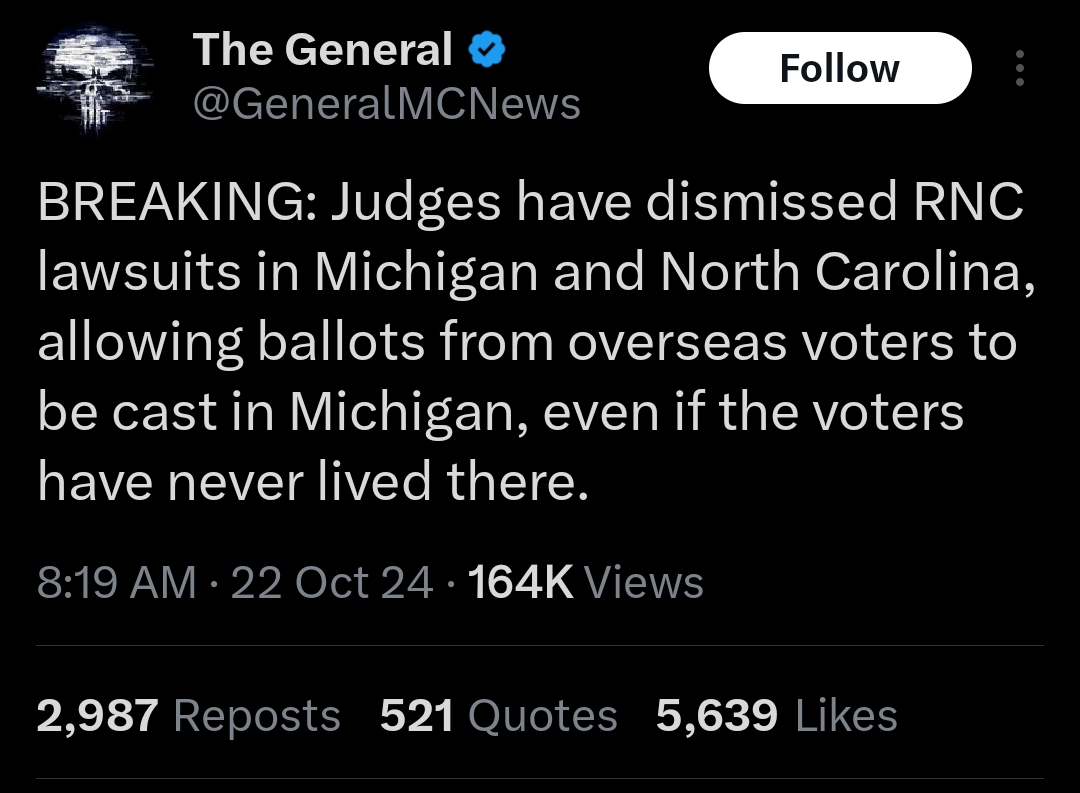Open the 521 Quotes list
The width and height of the screenshot is (1080, 793).
pos(498,716)
